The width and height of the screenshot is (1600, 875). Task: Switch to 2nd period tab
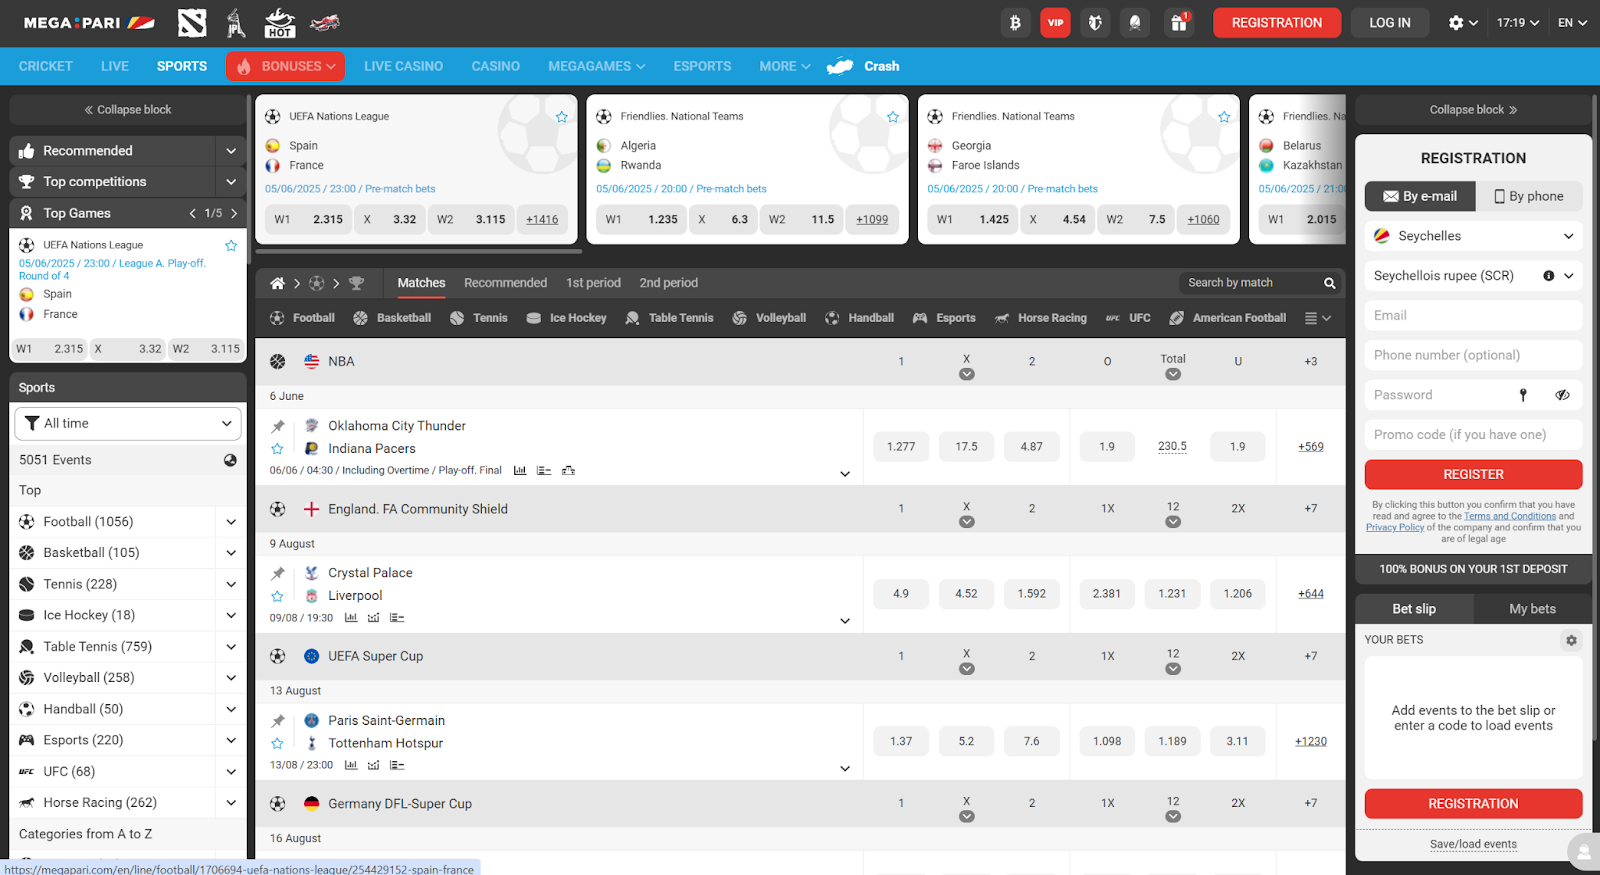click(x=668, y=283)
